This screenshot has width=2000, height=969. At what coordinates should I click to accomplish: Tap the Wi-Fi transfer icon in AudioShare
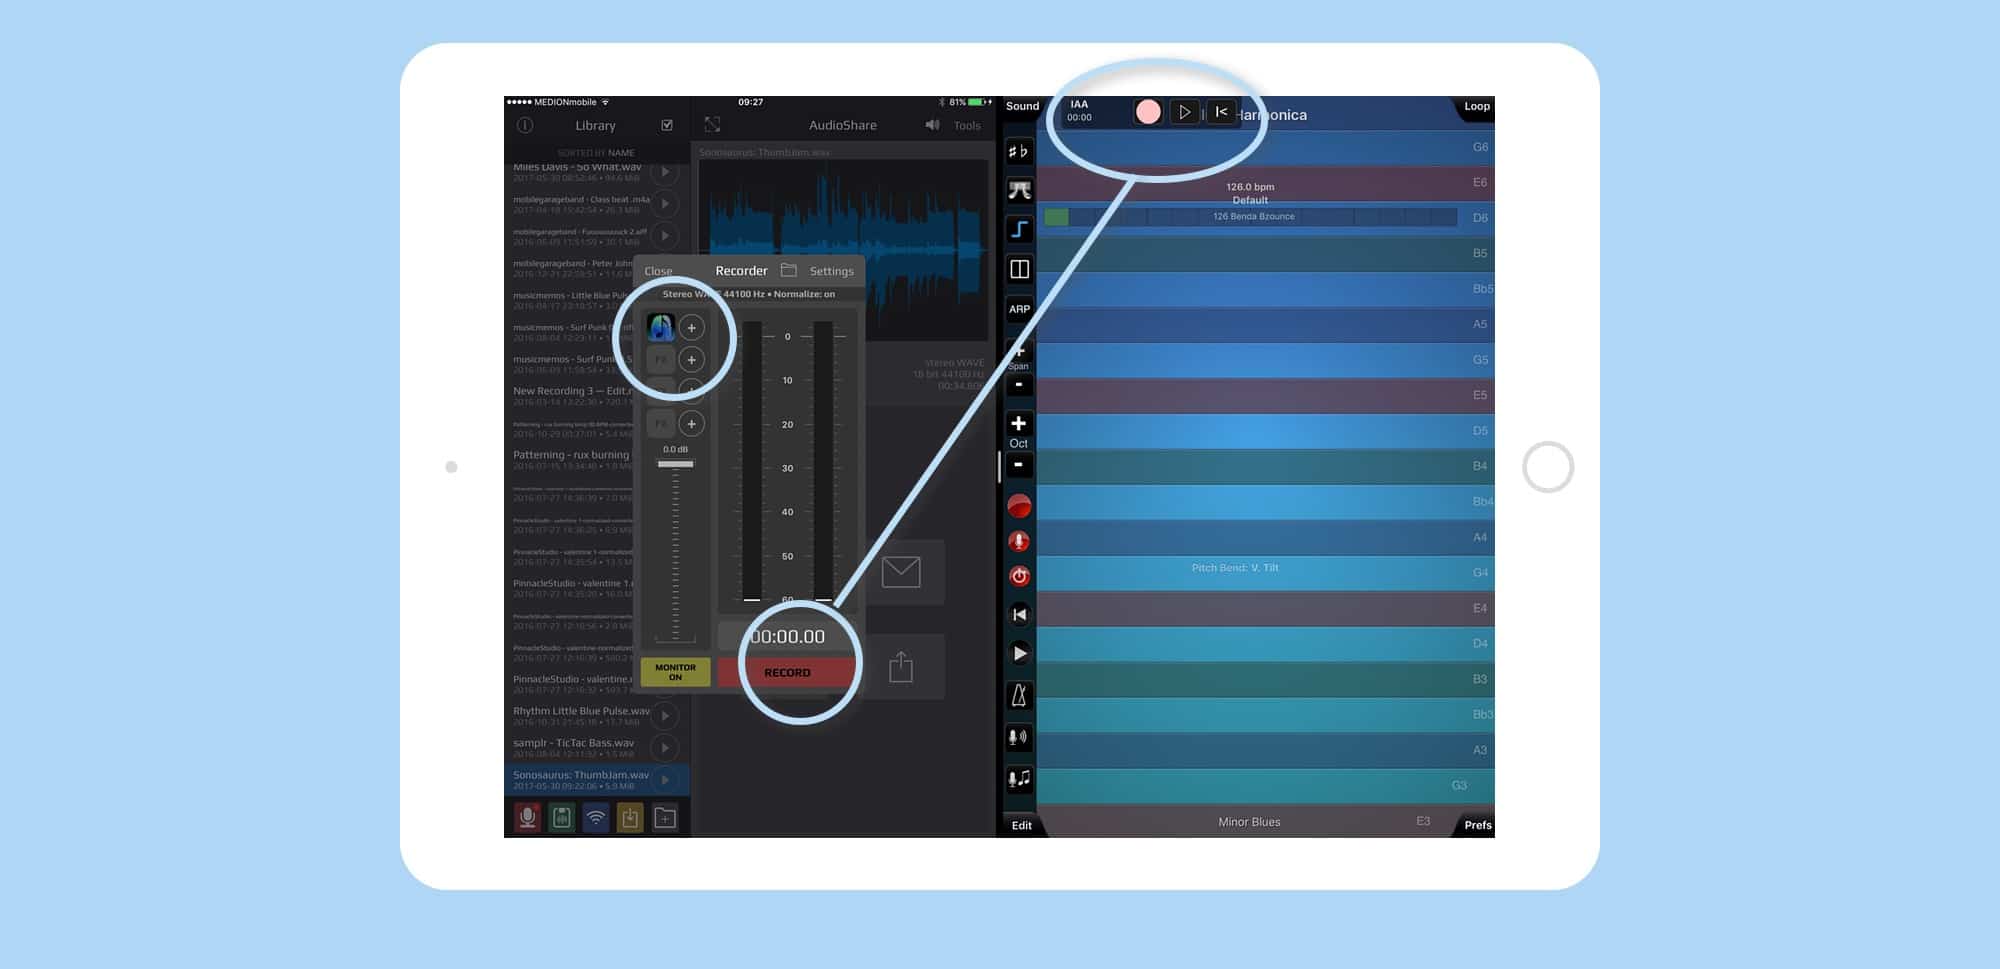point(596,818)
